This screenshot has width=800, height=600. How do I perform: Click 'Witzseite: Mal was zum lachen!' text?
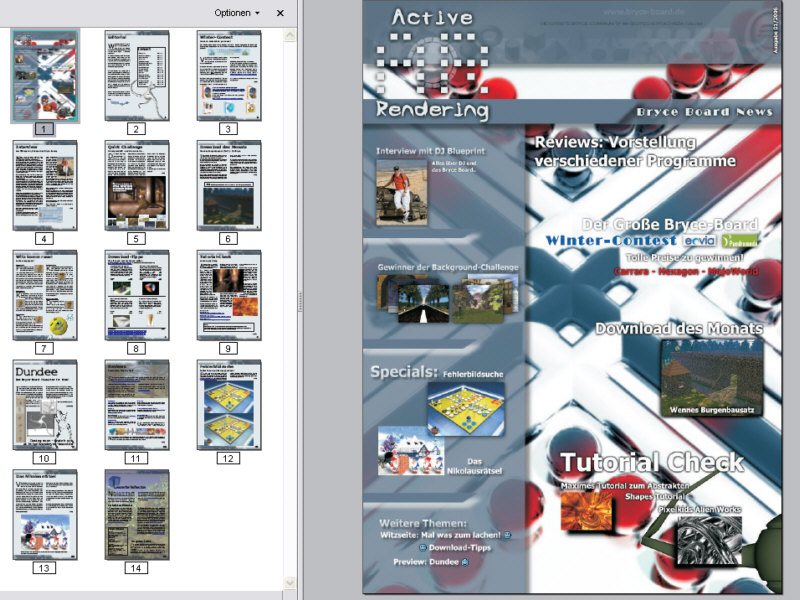pos(440,535)
